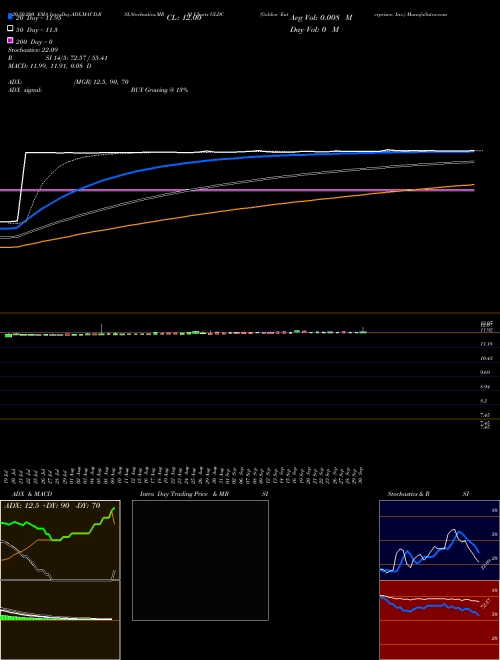The height and width of the screenshot is (660, 500).
Task: Click the orange moving average curve
Action: [x=237, y=210]
